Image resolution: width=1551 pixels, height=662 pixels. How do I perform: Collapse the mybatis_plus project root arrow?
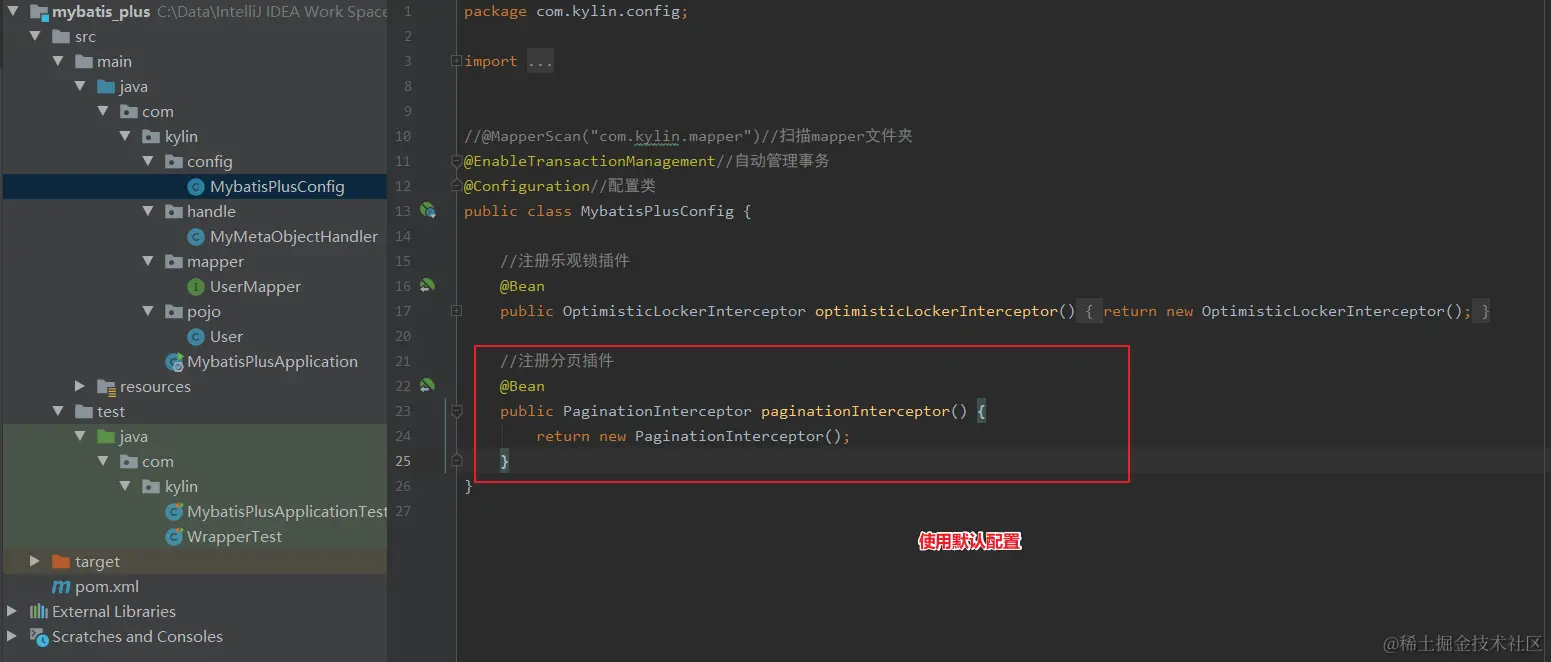pos(12,12)
